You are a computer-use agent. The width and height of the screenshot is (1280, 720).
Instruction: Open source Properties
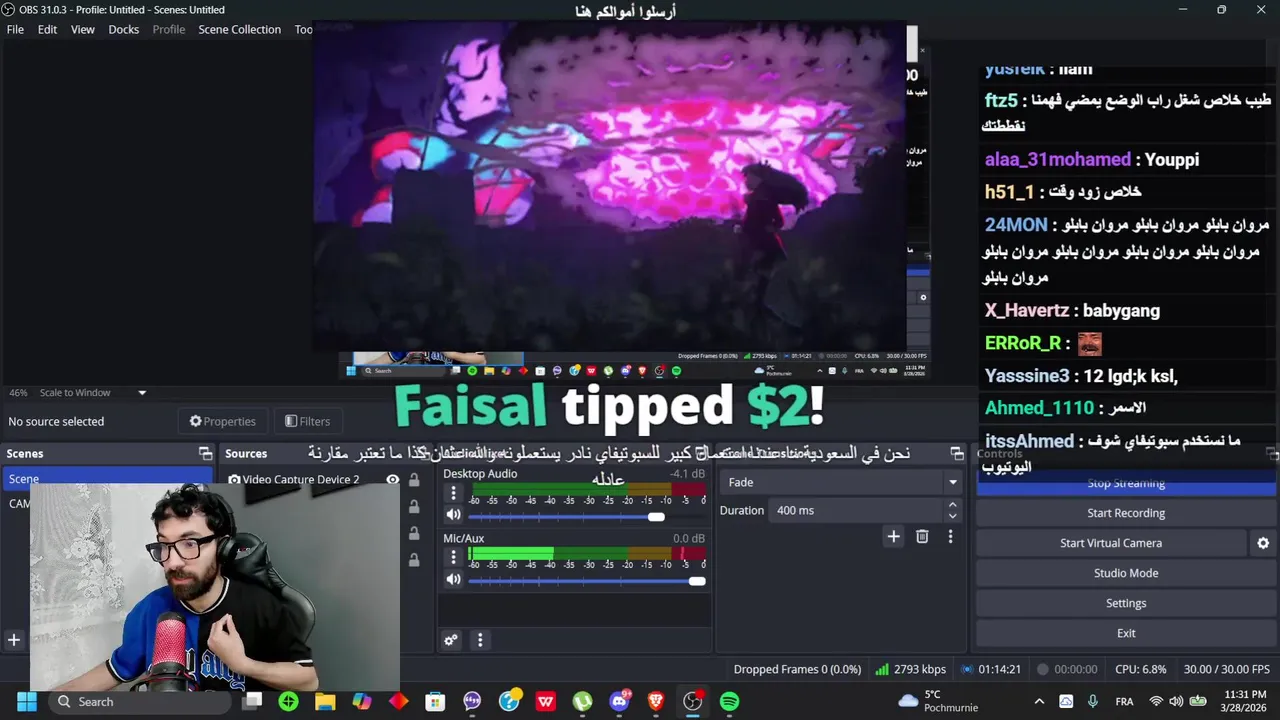(x=222, y=421)
